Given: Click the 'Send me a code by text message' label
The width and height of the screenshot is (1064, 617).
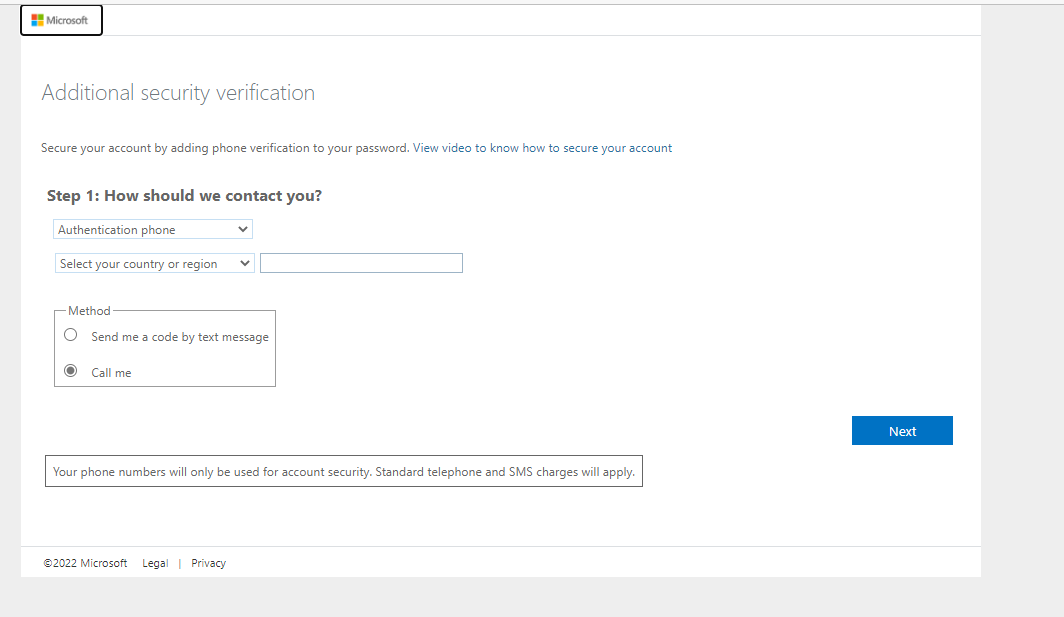Looking at the screenshot, I should point(180,337).
